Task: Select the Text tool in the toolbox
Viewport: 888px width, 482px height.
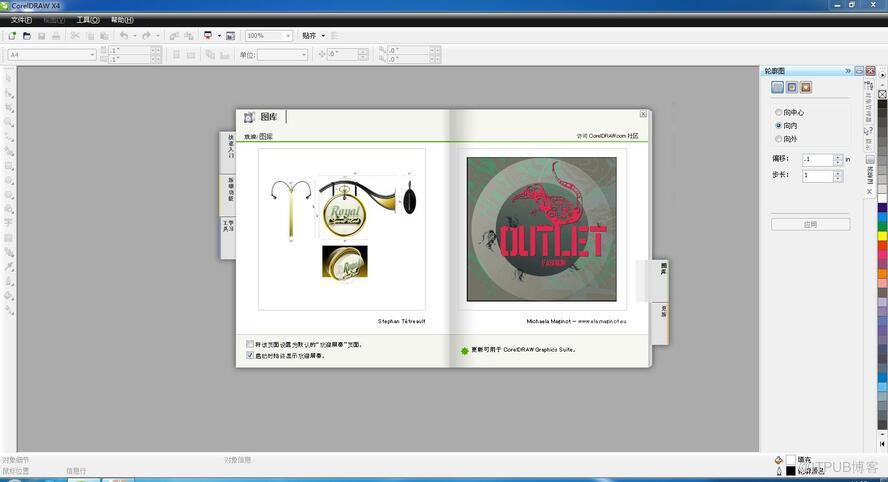Action: 9,223
